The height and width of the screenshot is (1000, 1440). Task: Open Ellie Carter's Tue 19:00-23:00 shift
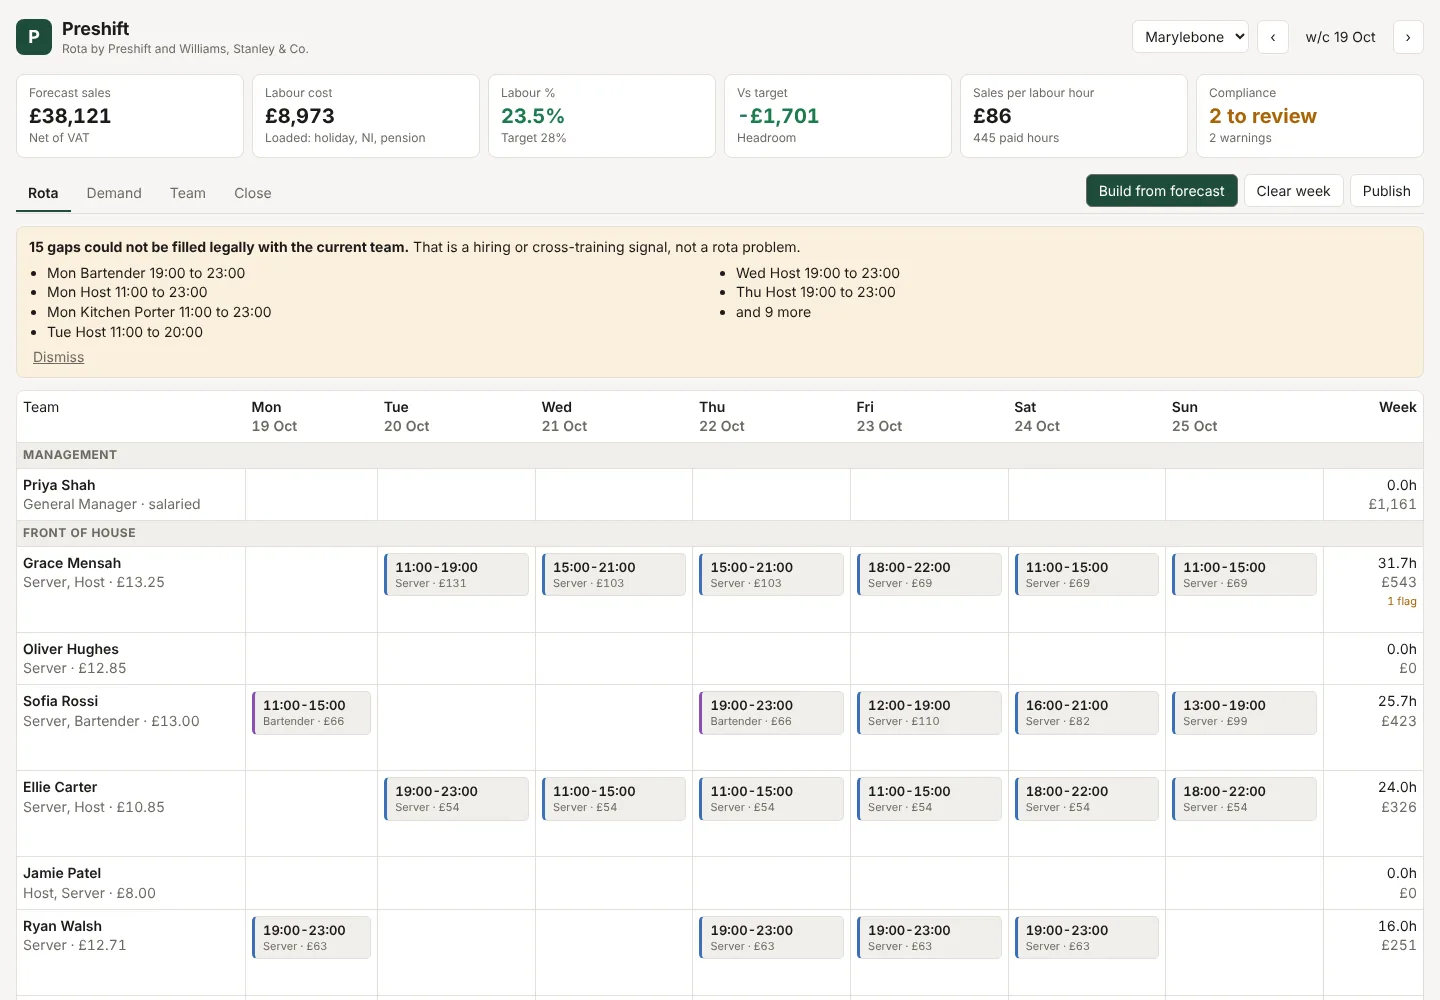(x=456, y=799)
